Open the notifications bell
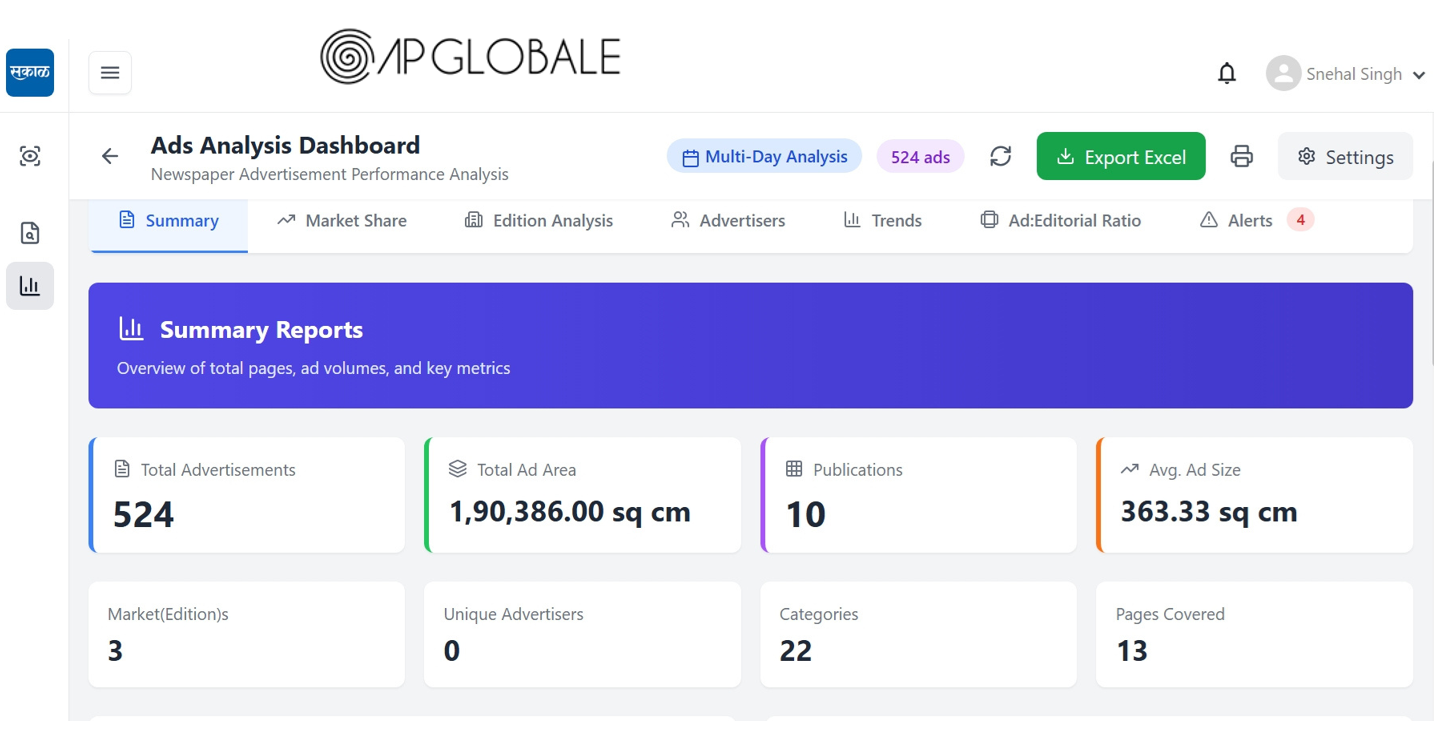Screen dimensions: 1434x738 coord(1226,73)
